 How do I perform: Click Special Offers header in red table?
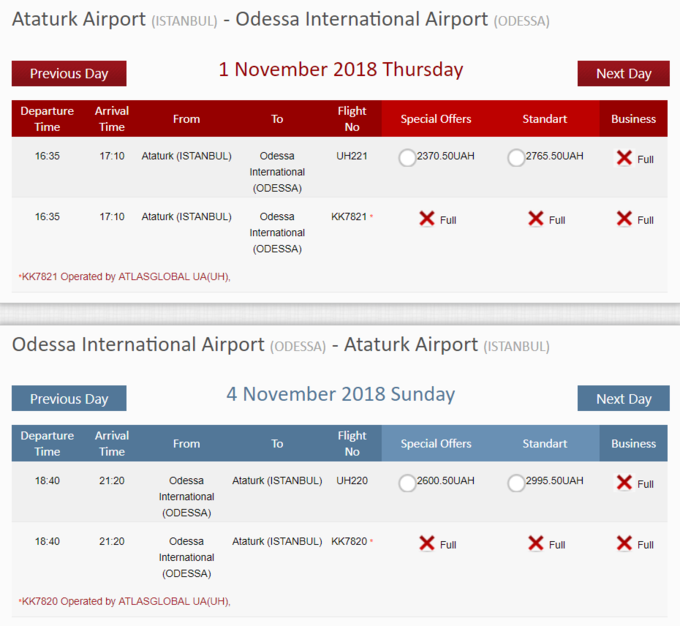click(x=436, y=119)
